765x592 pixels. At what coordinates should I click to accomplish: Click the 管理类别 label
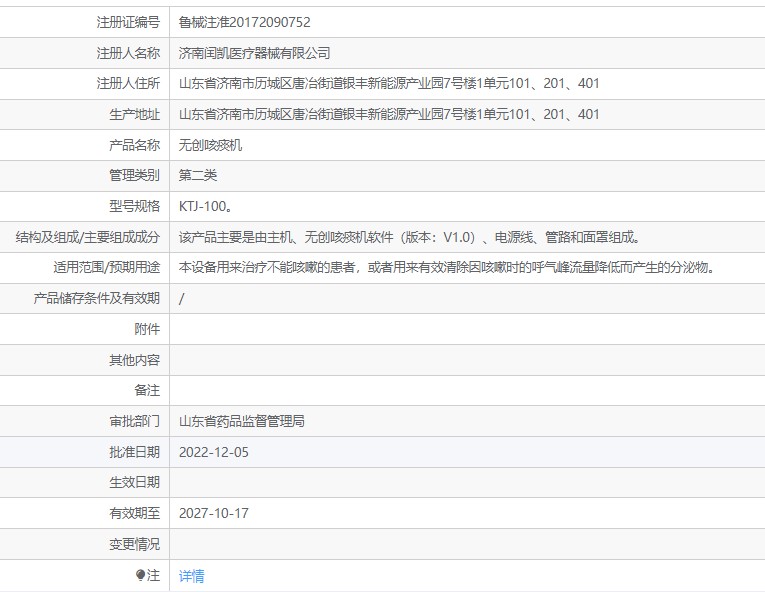tap(135, 175)
